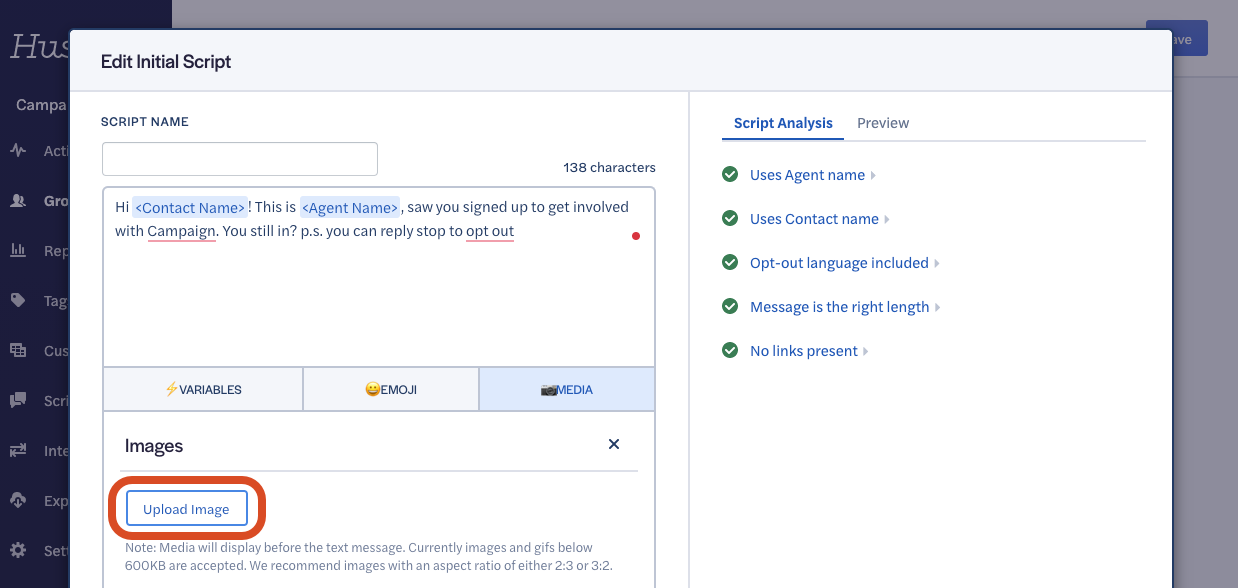Click the green check beside No links present

pyautogui.click(x=730, y=351)
